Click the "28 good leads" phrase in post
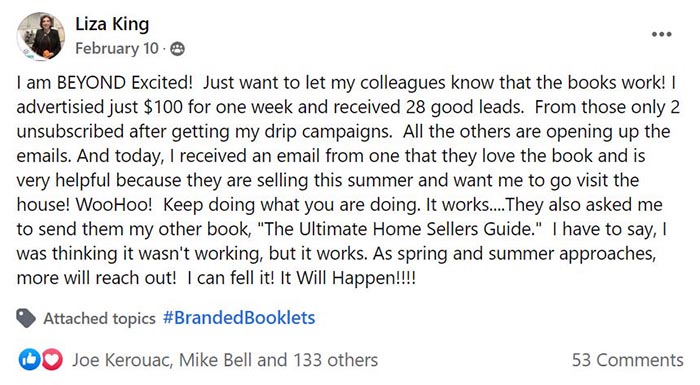Image resolution: width=700 pixels, height=385 pixels. (465, 107)
